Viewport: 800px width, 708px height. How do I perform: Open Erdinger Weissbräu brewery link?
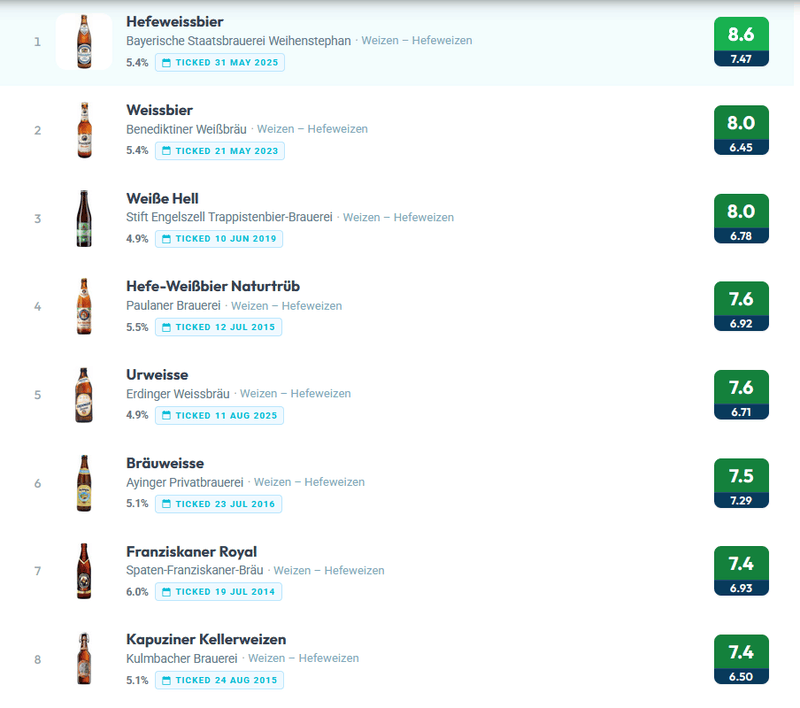point(178,394)
